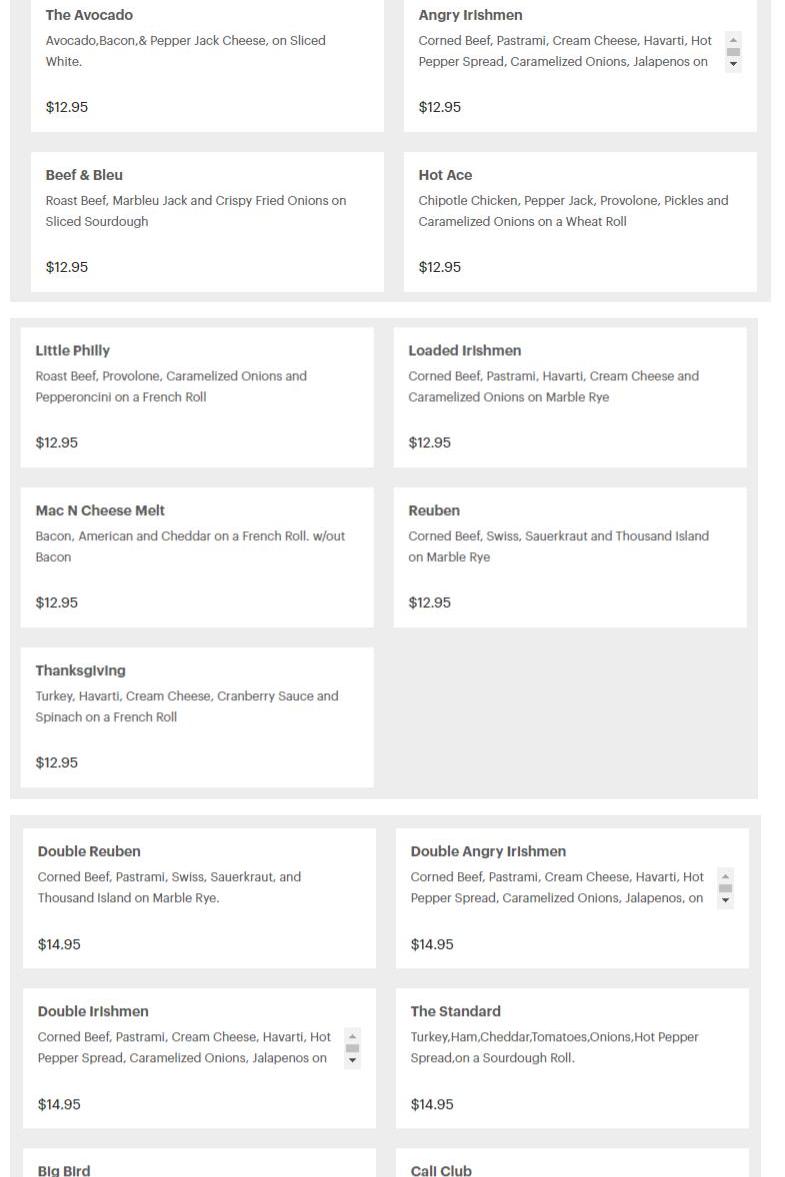Select the Cali Club item

pyautogui.click(x=441, y=1170)
